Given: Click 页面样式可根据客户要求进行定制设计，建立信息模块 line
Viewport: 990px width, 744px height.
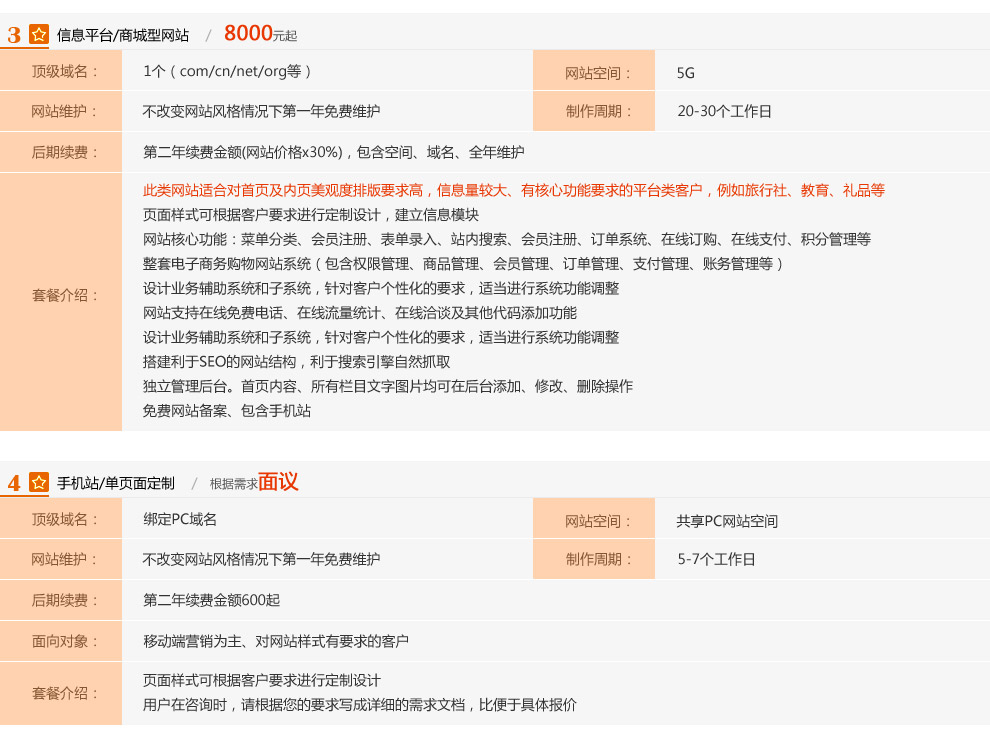Looking at the screenshot, I should pyautogui.click(x=311, y=215).
